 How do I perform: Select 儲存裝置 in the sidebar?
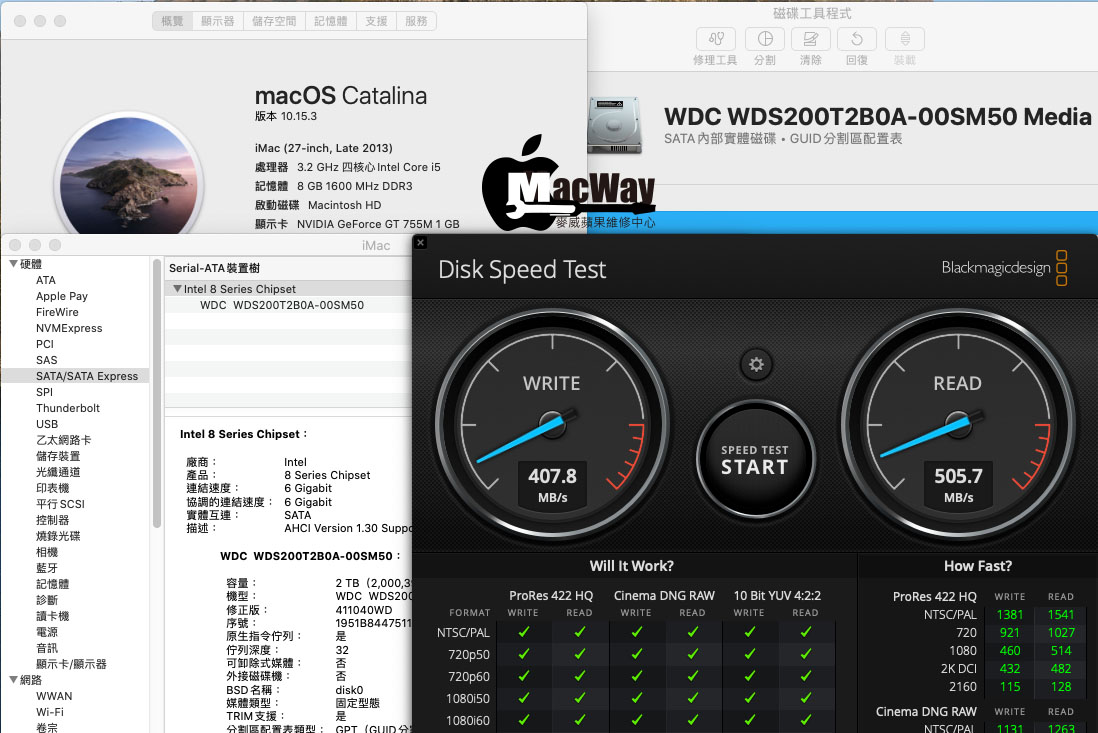pos(58,456)
